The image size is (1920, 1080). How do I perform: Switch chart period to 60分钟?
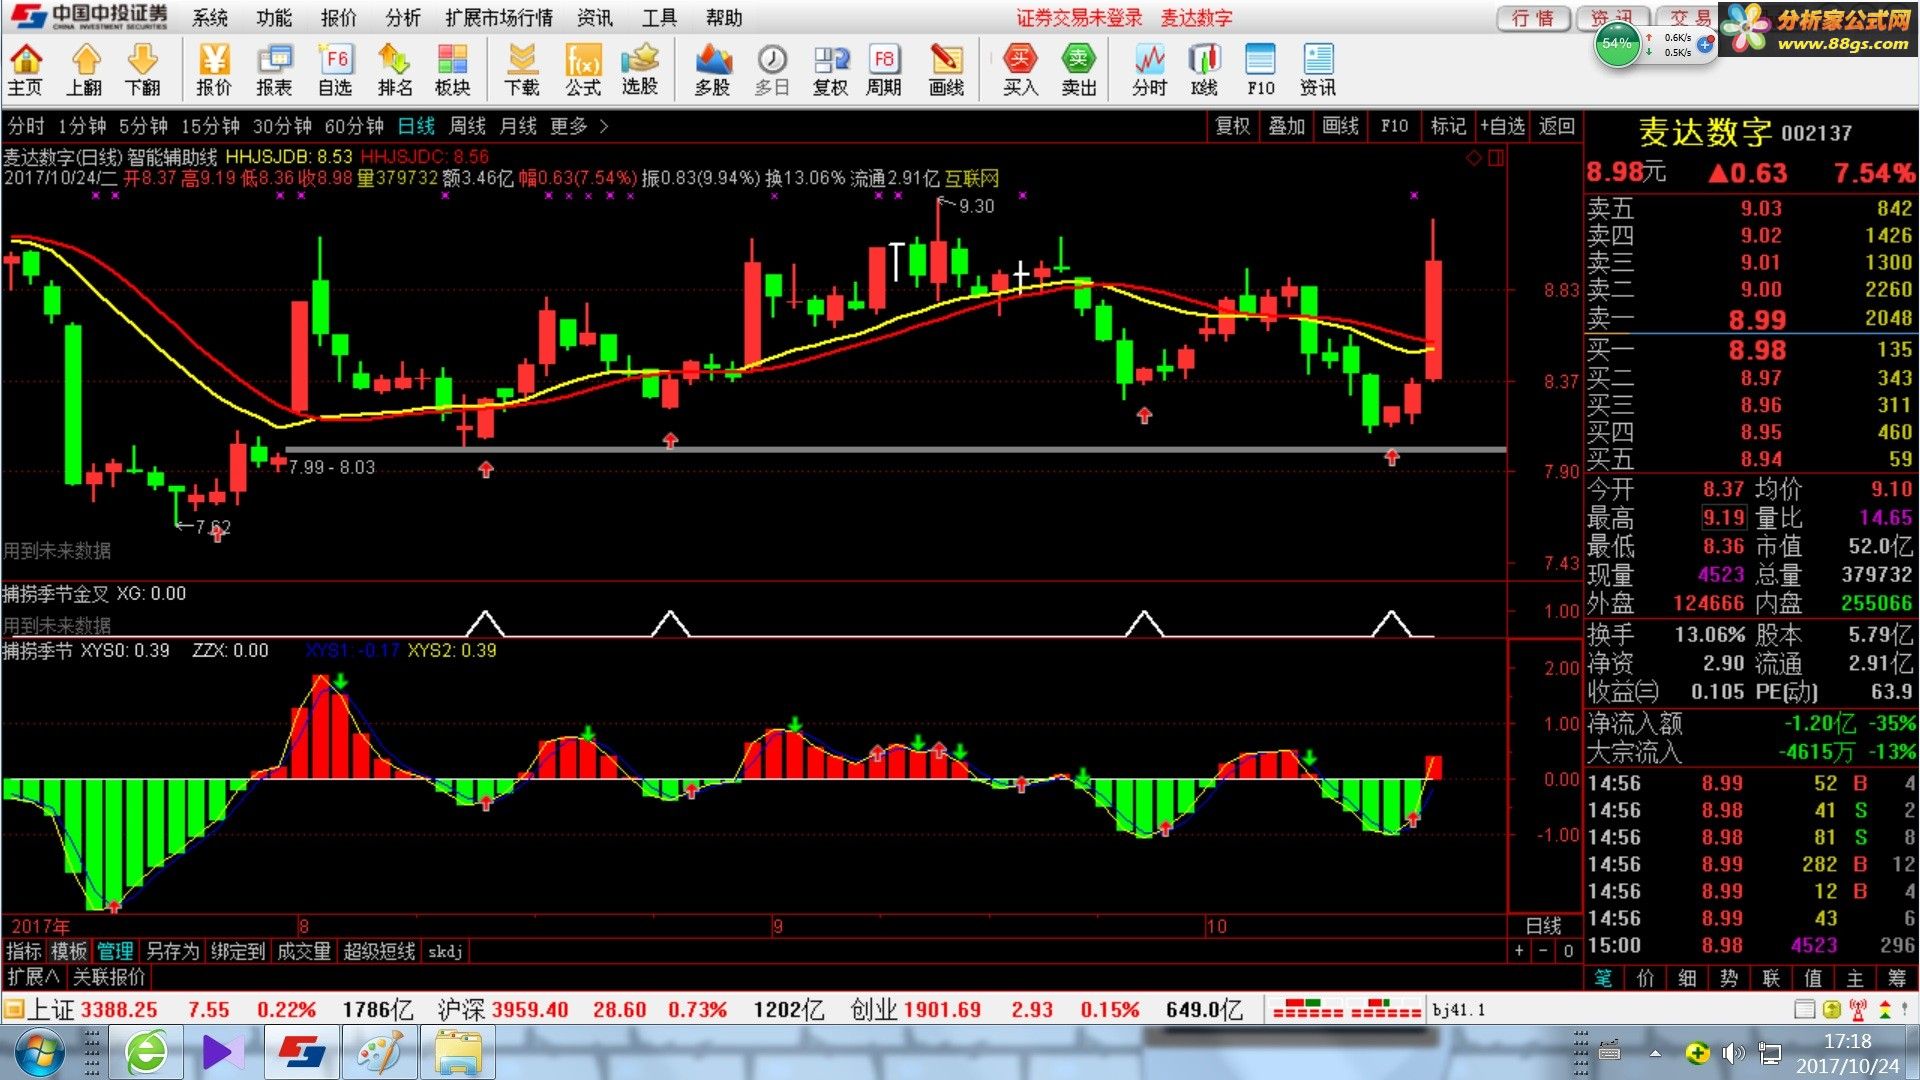354,126
